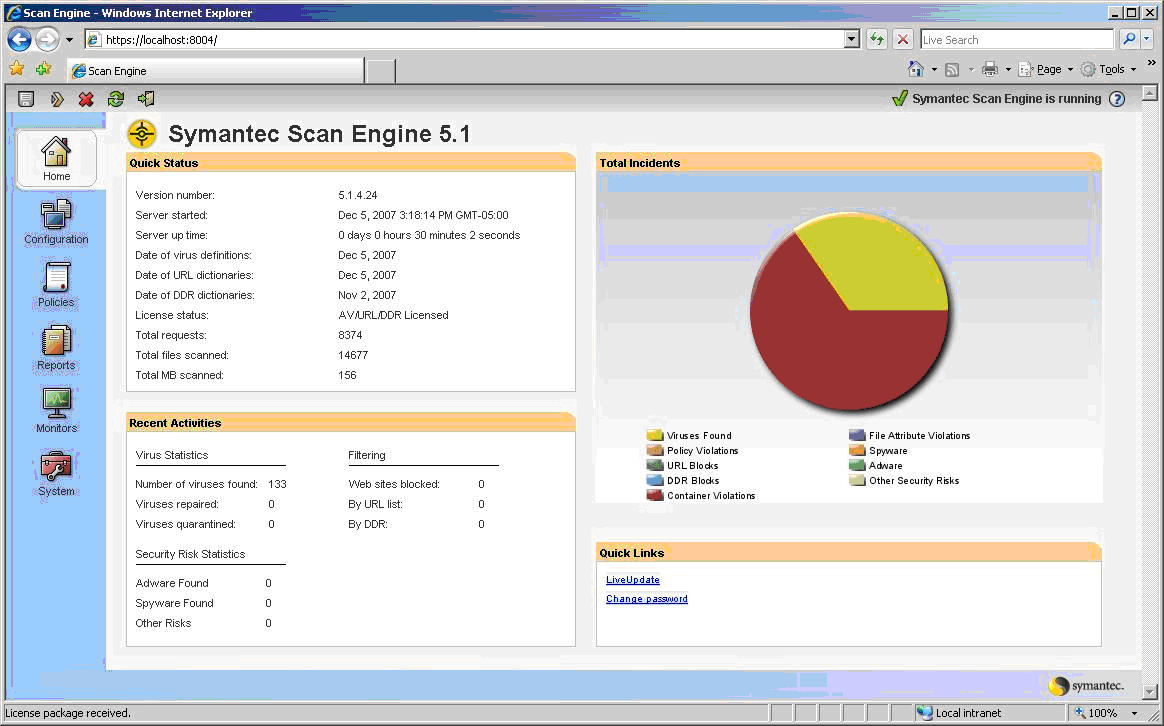Viewport: 1164px width, 726px height.
Task: Expand the Live Search options dropdown
Action: pos(1147,39)
